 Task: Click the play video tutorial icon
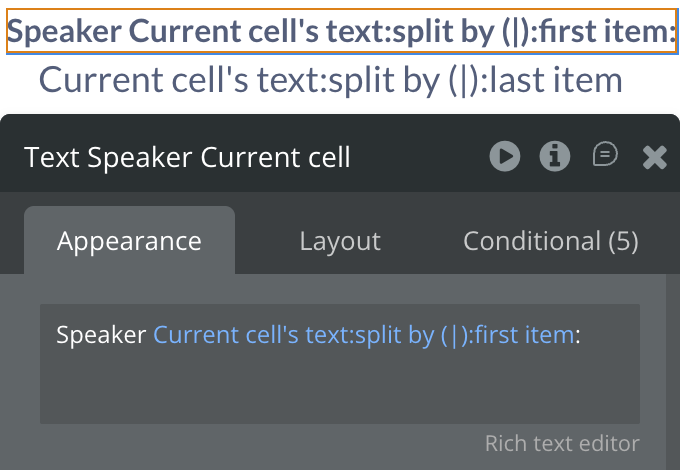coord(504,156)
